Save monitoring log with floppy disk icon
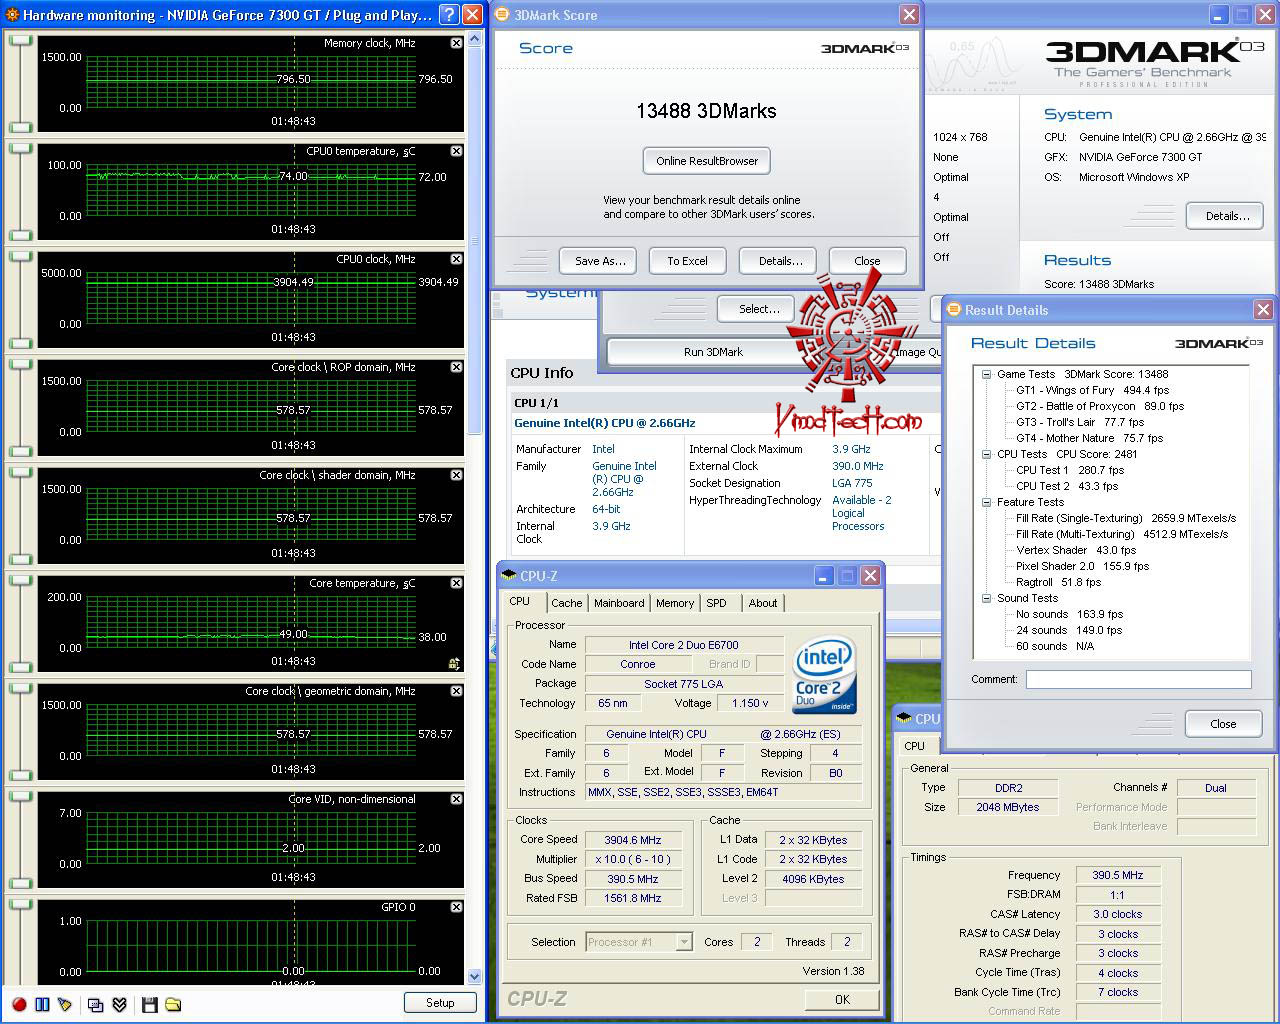 pyautogui.click(x=150, y=1004)
